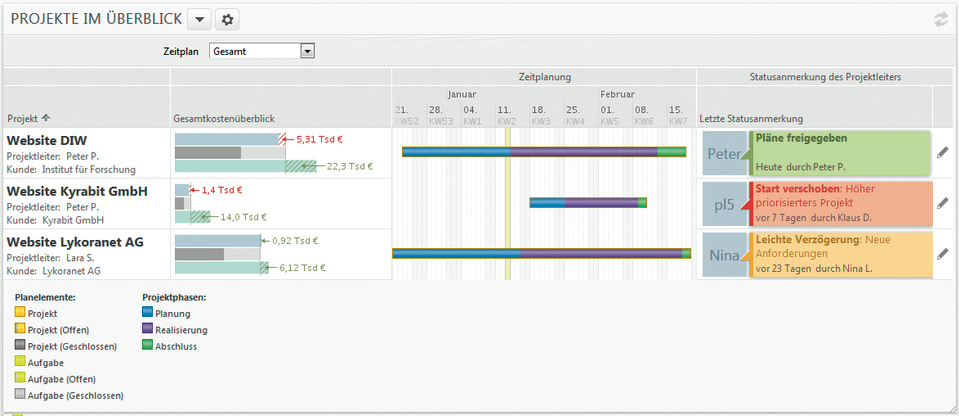Click the Peter avatar thumbnail
Image resolution: width=959 pixels, height=416 pixels.
(x=724, y=153)
